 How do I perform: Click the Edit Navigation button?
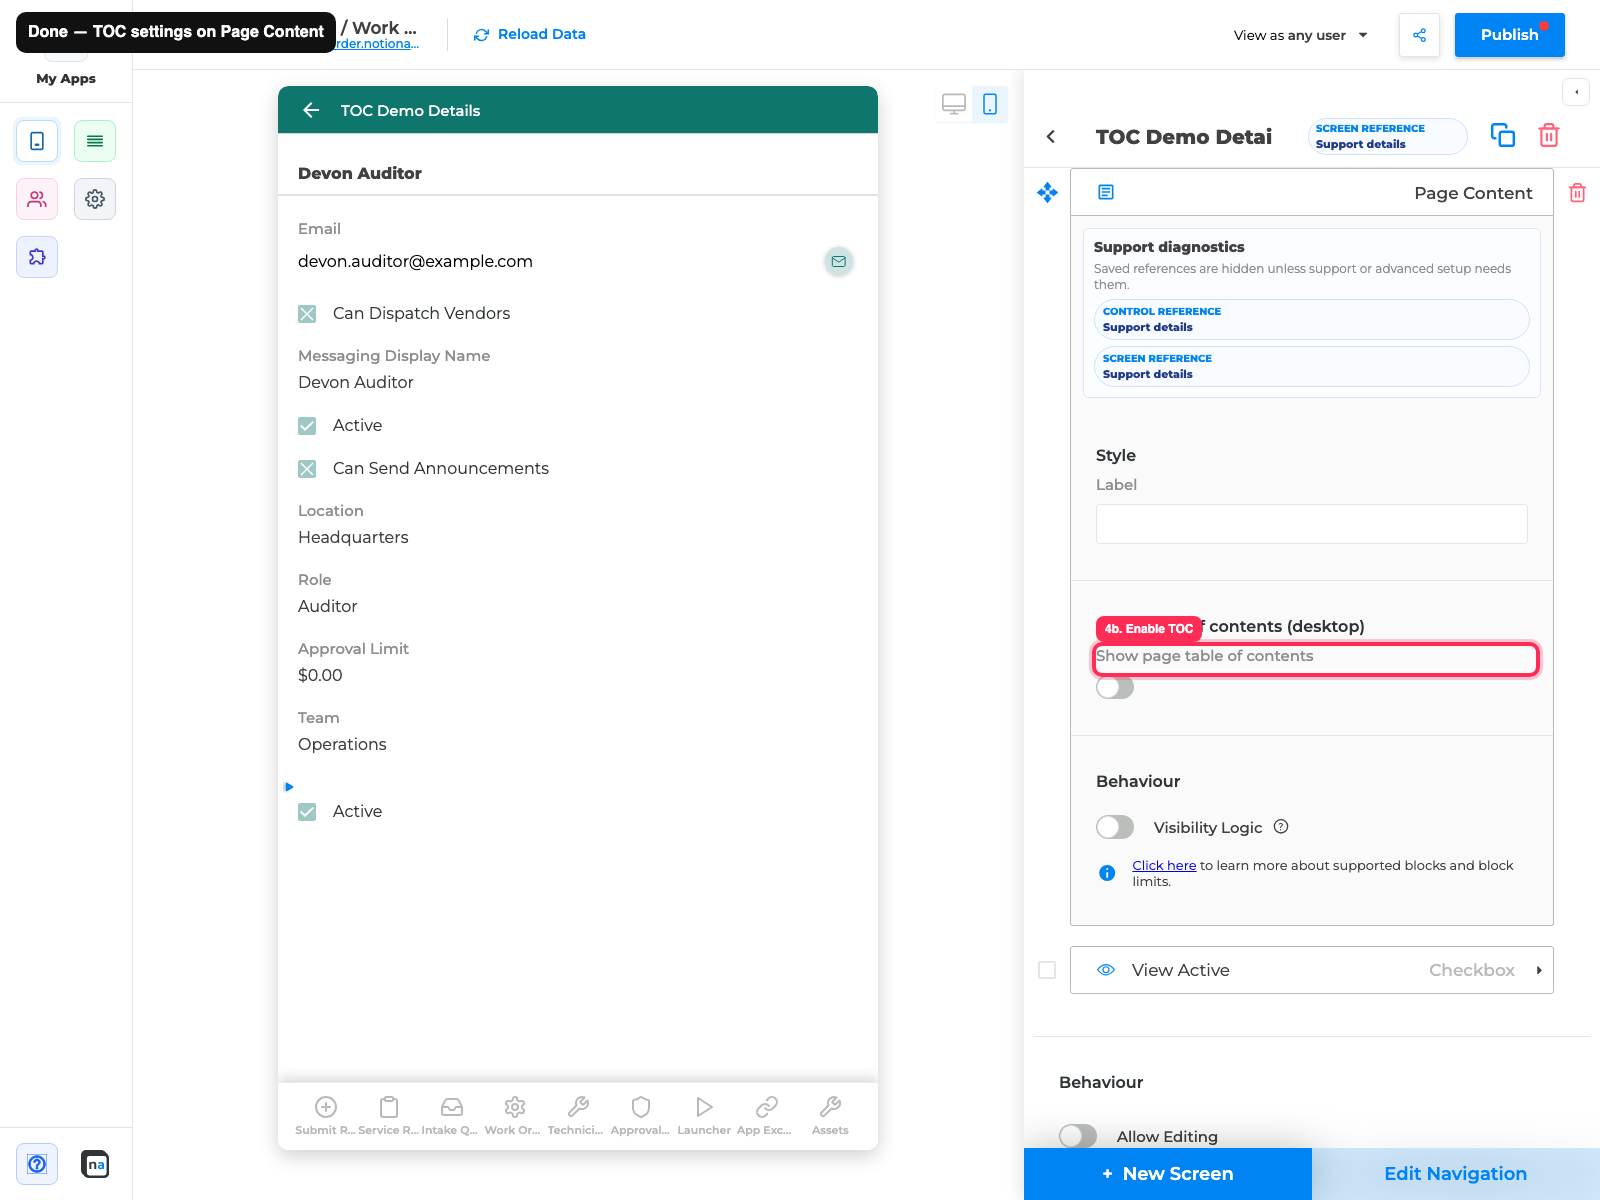(x=1456, y=1174)
